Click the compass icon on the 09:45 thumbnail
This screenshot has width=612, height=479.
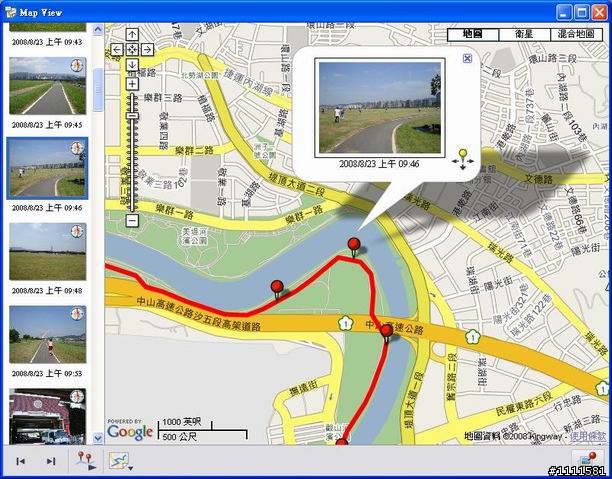point(77,66)
